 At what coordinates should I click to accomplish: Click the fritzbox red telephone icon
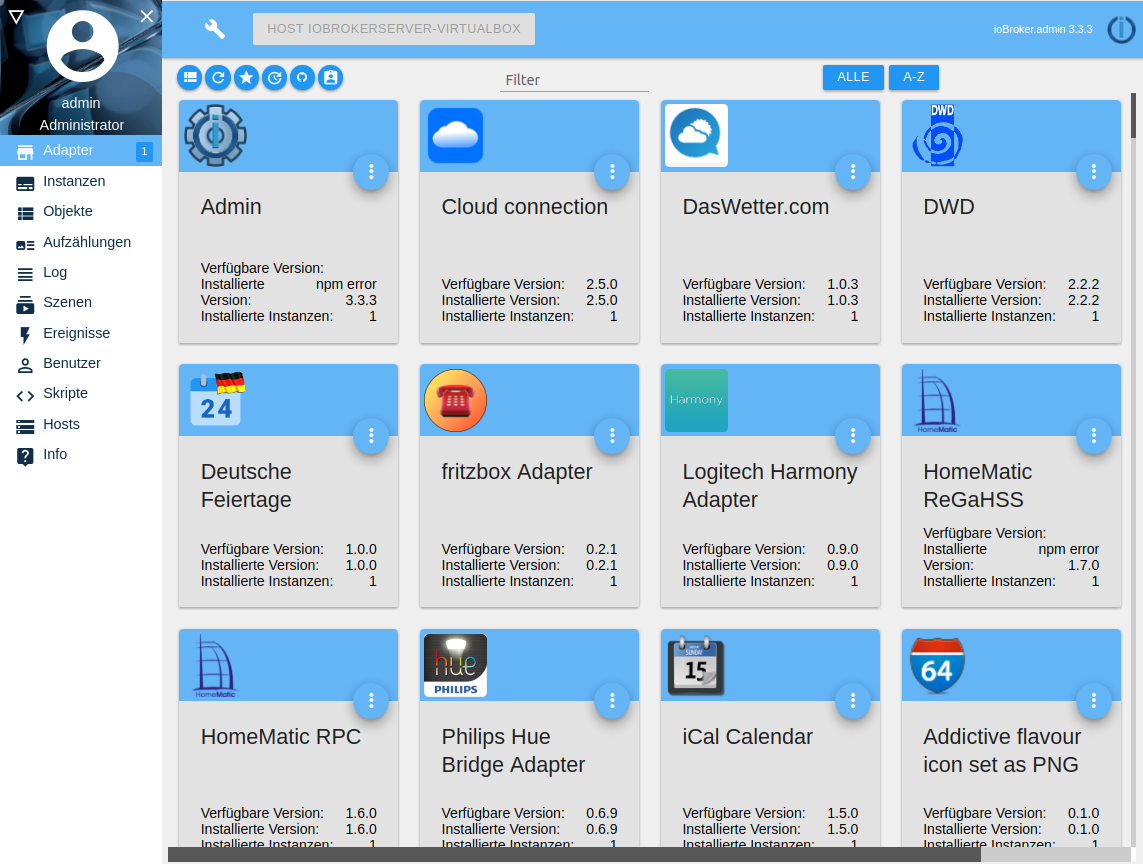click(x=456, y=400)
